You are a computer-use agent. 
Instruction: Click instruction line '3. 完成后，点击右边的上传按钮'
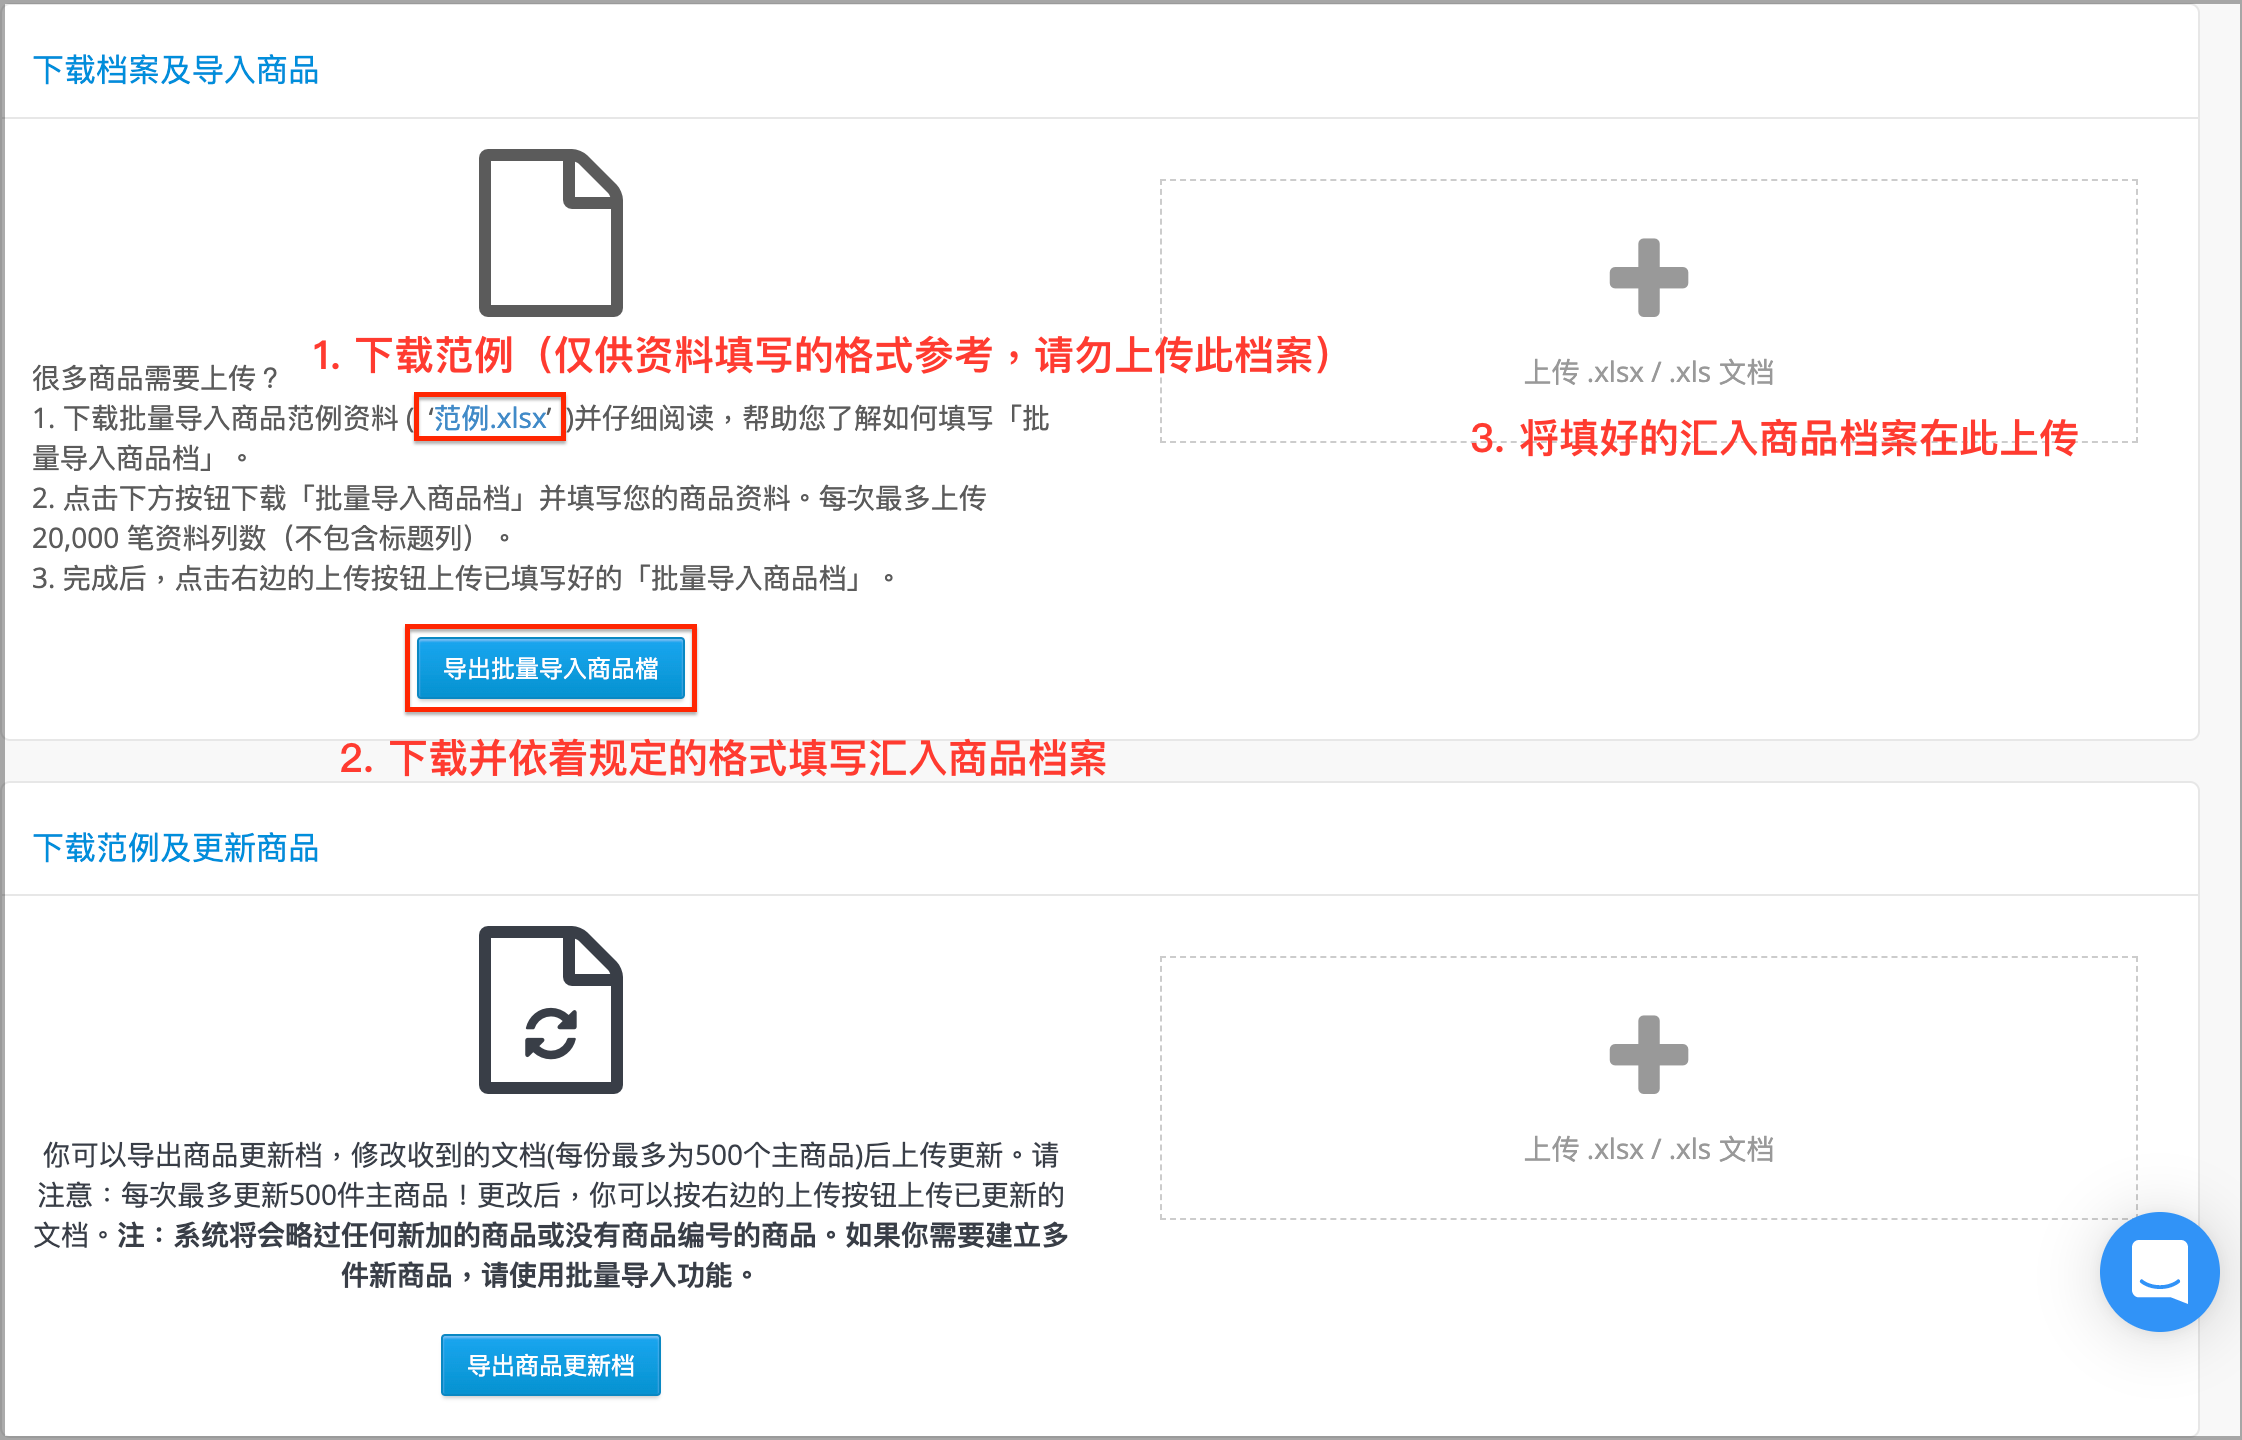(464, 578)
